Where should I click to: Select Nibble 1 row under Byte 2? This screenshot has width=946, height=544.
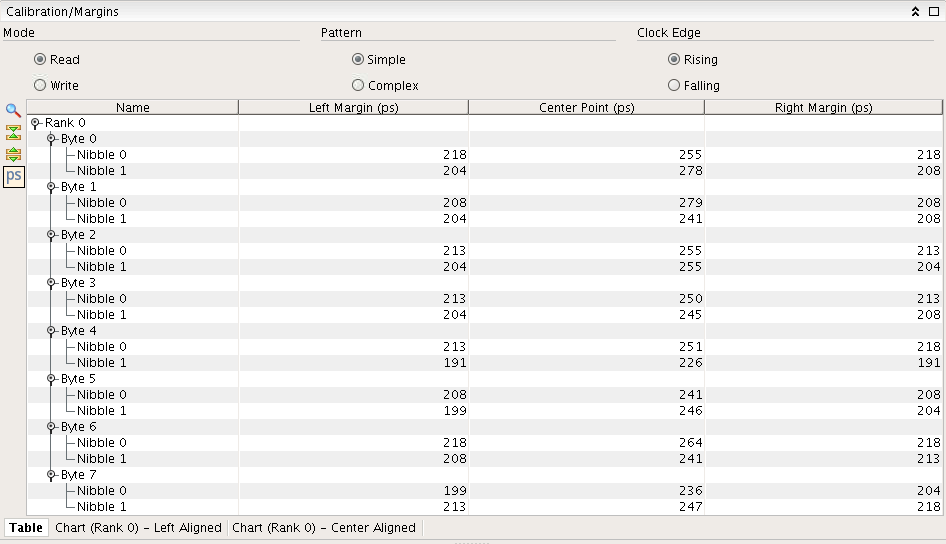[x=101, y=267]
